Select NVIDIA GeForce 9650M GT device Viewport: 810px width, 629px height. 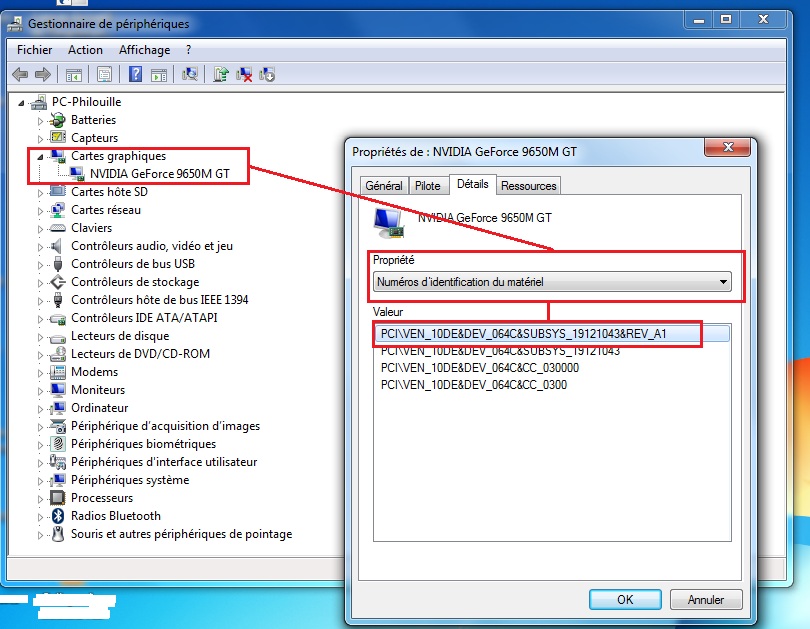159,174
